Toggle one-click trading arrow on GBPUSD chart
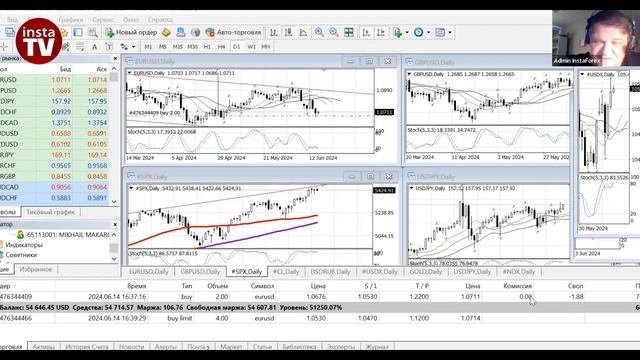 (409, 74)
